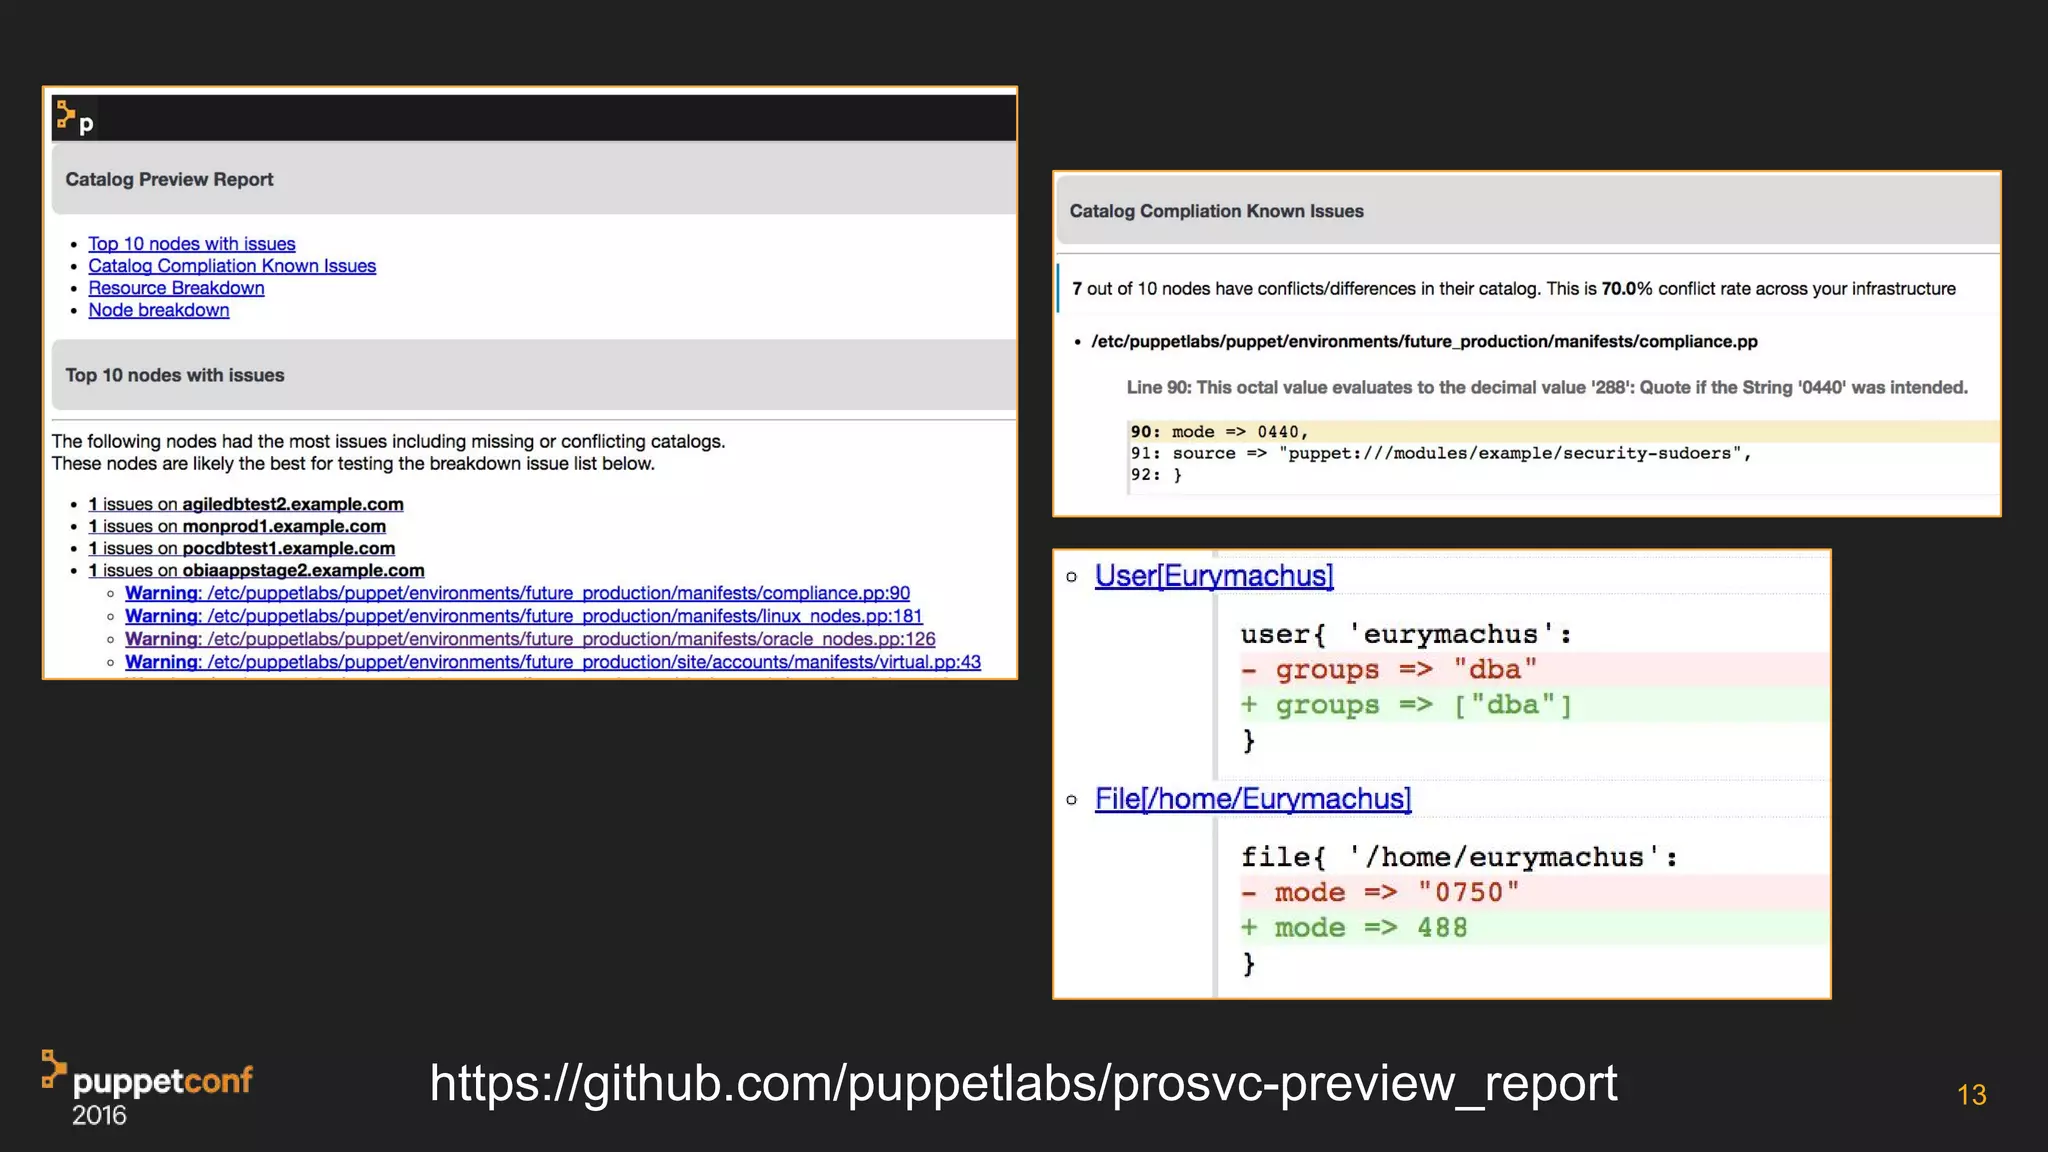Open 'Top 10 nodes with issues' link

click(x=192, y=244)
